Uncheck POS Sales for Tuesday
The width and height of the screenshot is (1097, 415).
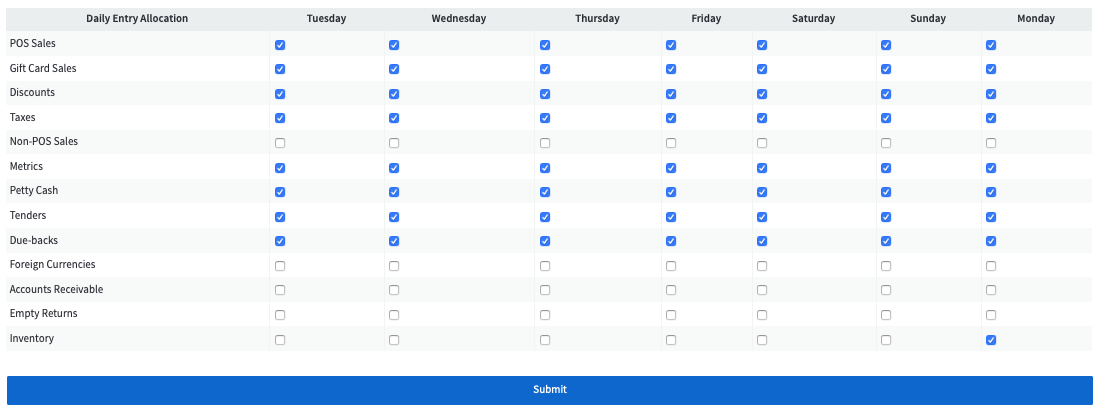coord(280,45)
